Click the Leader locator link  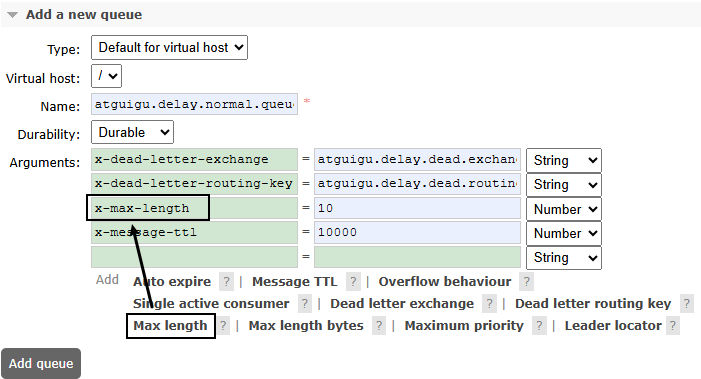pyautogui.click(x=613, y=326)
